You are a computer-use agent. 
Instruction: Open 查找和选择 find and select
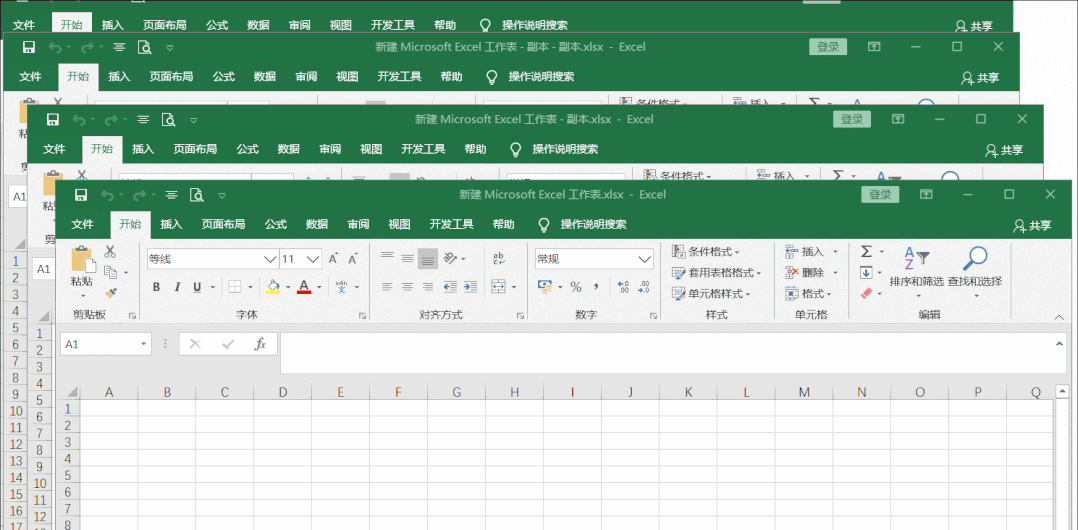click(975, 273)
